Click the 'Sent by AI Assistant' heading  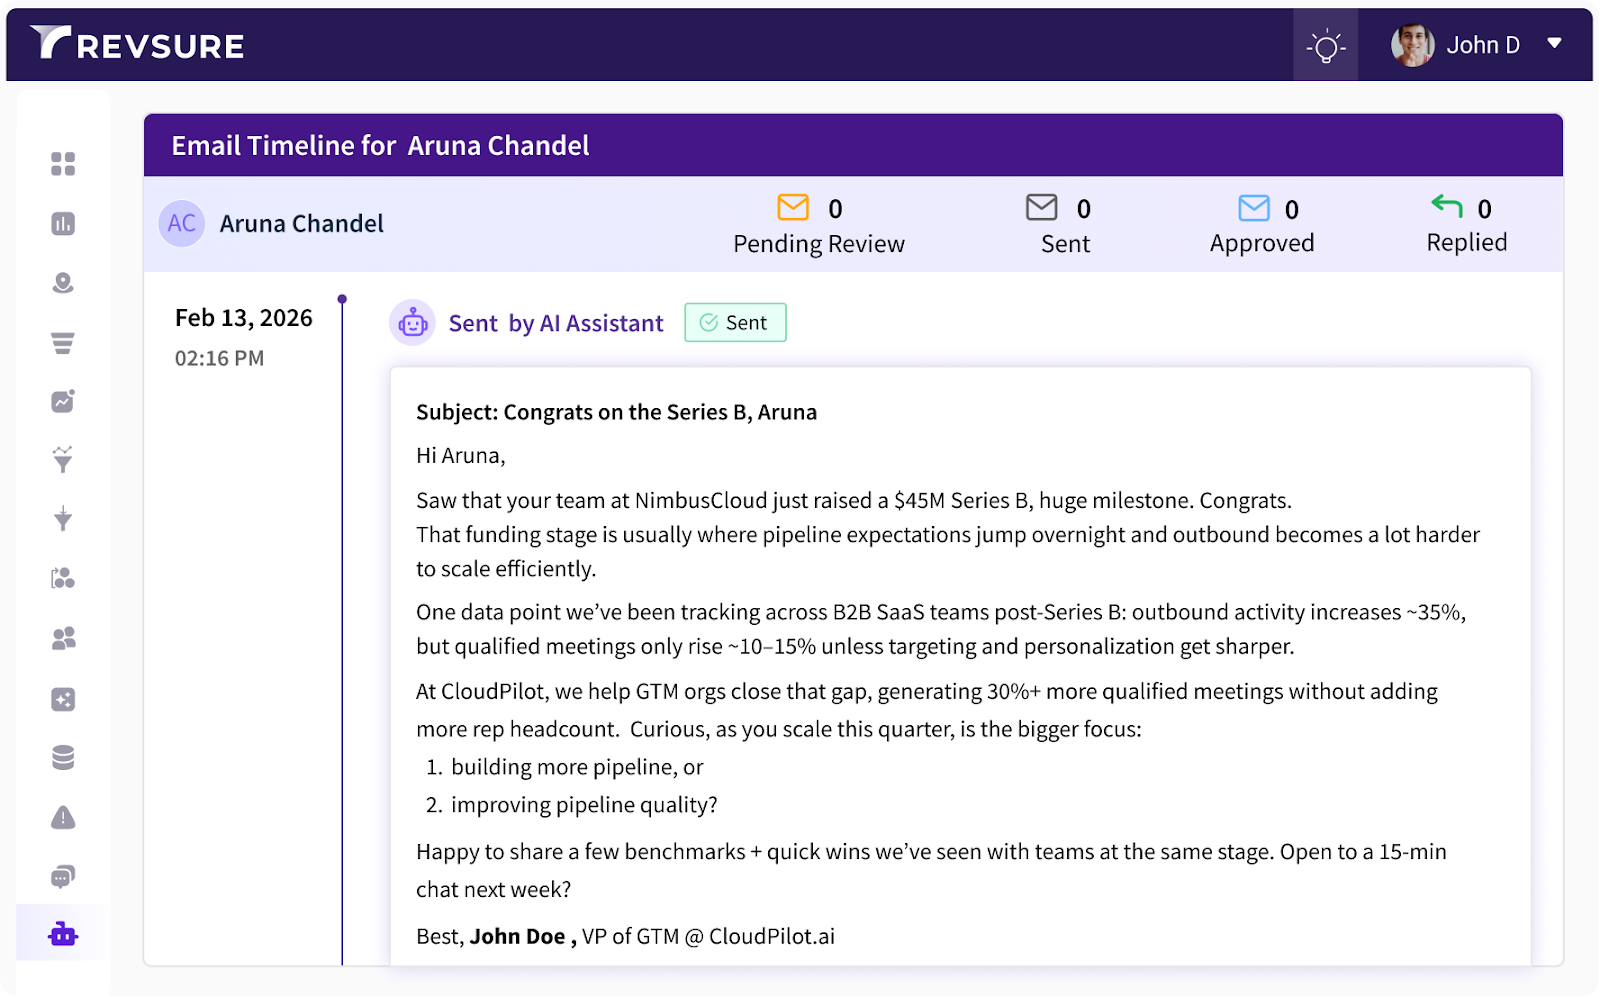(x=556, y=323)
